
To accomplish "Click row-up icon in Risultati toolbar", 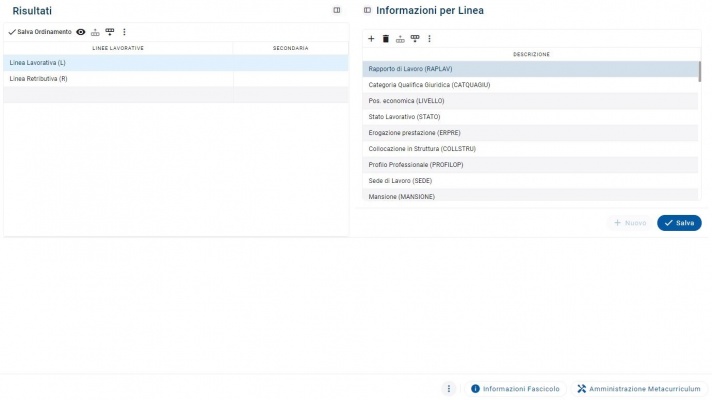I will click(x=95, y=32).
